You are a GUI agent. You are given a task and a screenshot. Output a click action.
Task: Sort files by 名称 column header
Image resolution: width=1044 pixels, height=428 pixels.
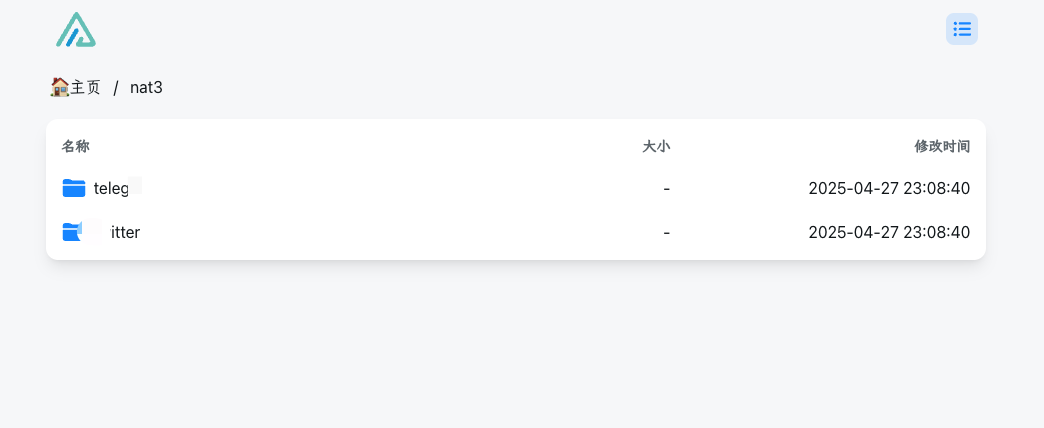point(76,146)
